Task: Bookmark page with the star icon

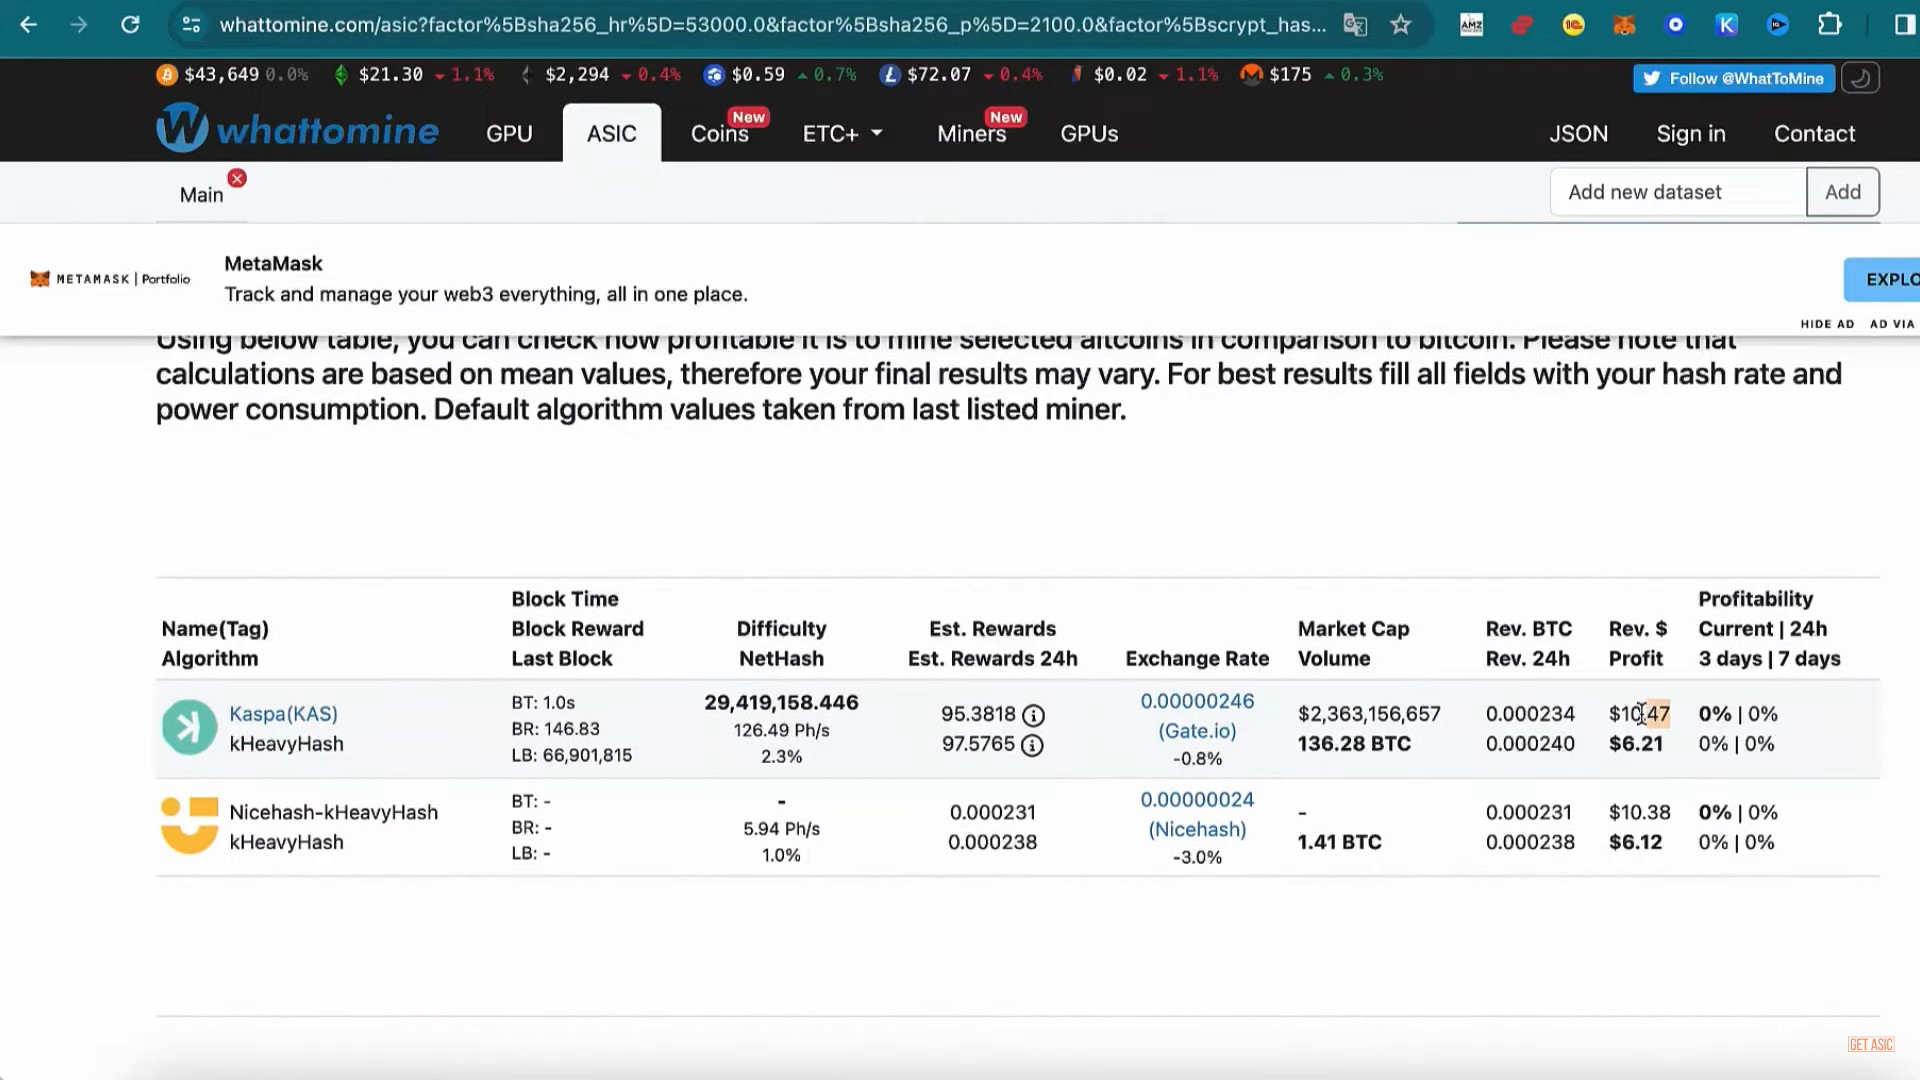Action: (1400, 25)
